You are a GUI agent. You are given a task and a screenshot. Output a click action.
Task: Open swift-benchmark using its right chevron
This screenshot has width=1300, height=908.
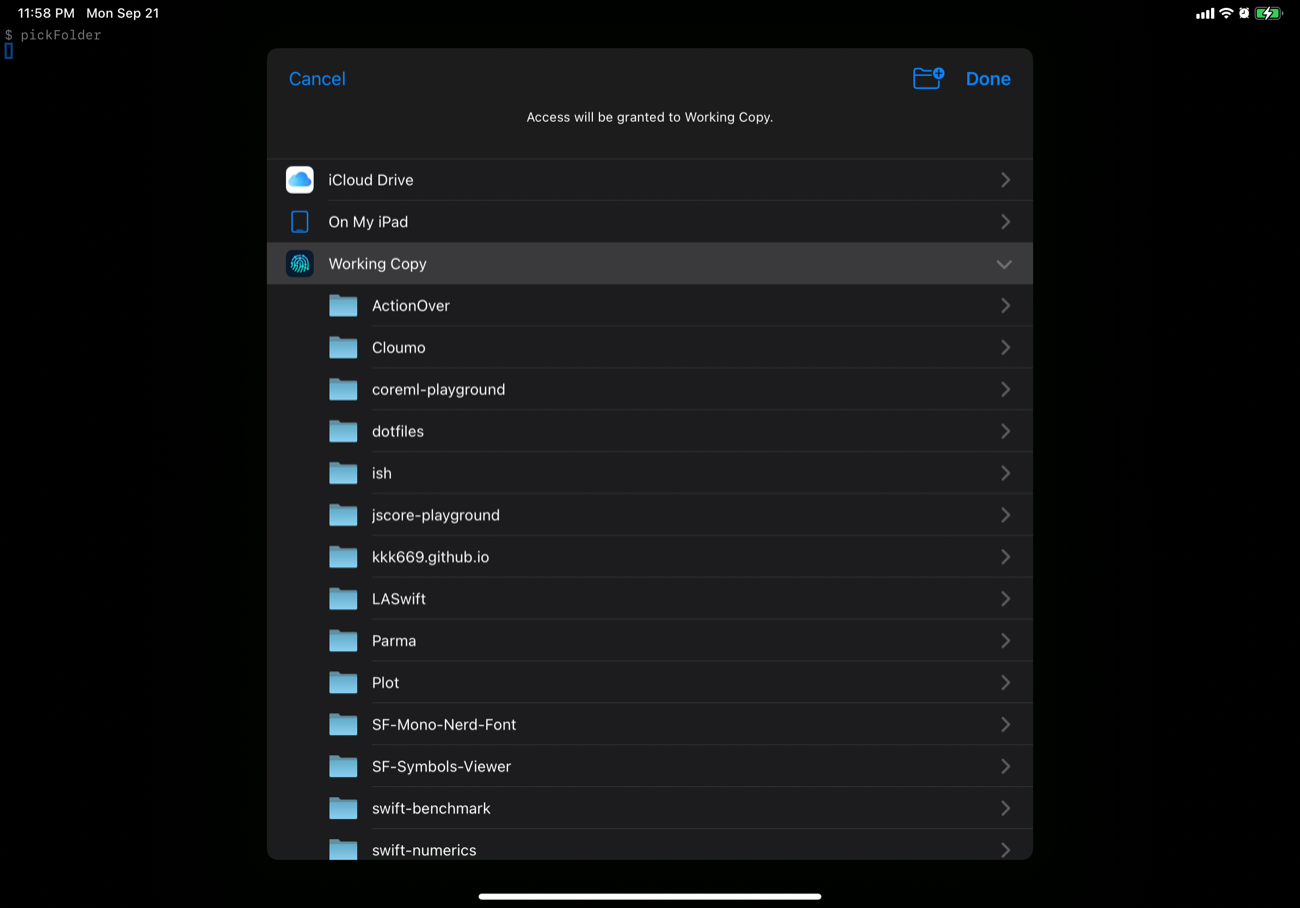tap(1005, 809)
